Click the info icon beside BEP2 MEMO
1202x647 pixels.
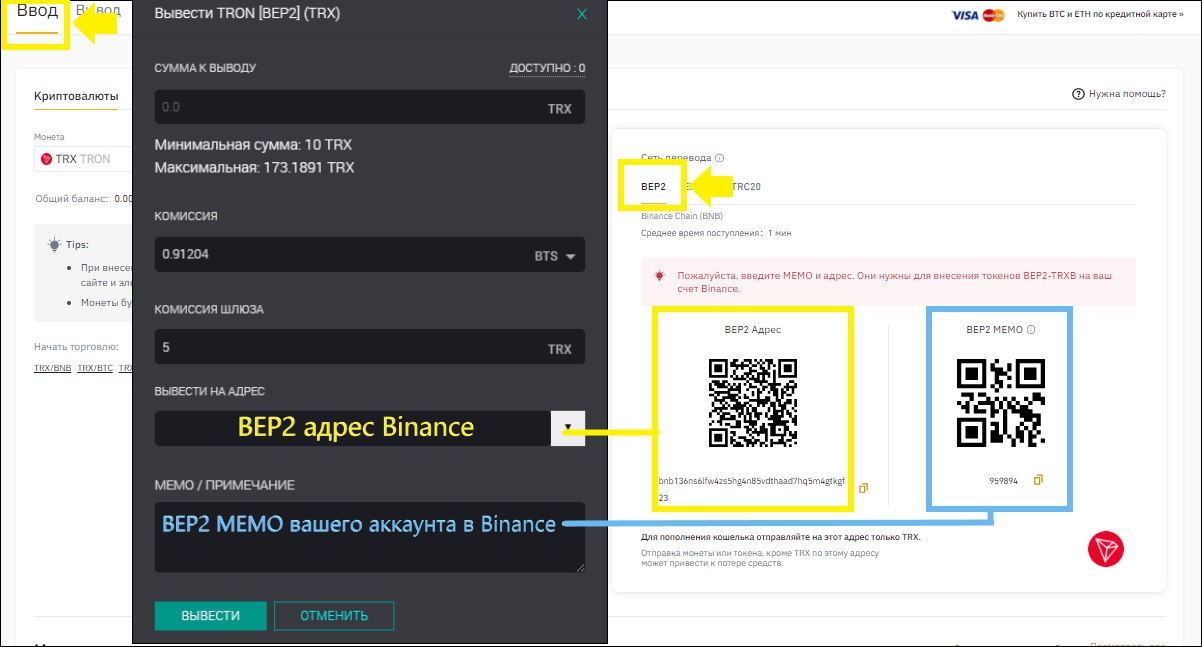click(x=1031, y=329)
